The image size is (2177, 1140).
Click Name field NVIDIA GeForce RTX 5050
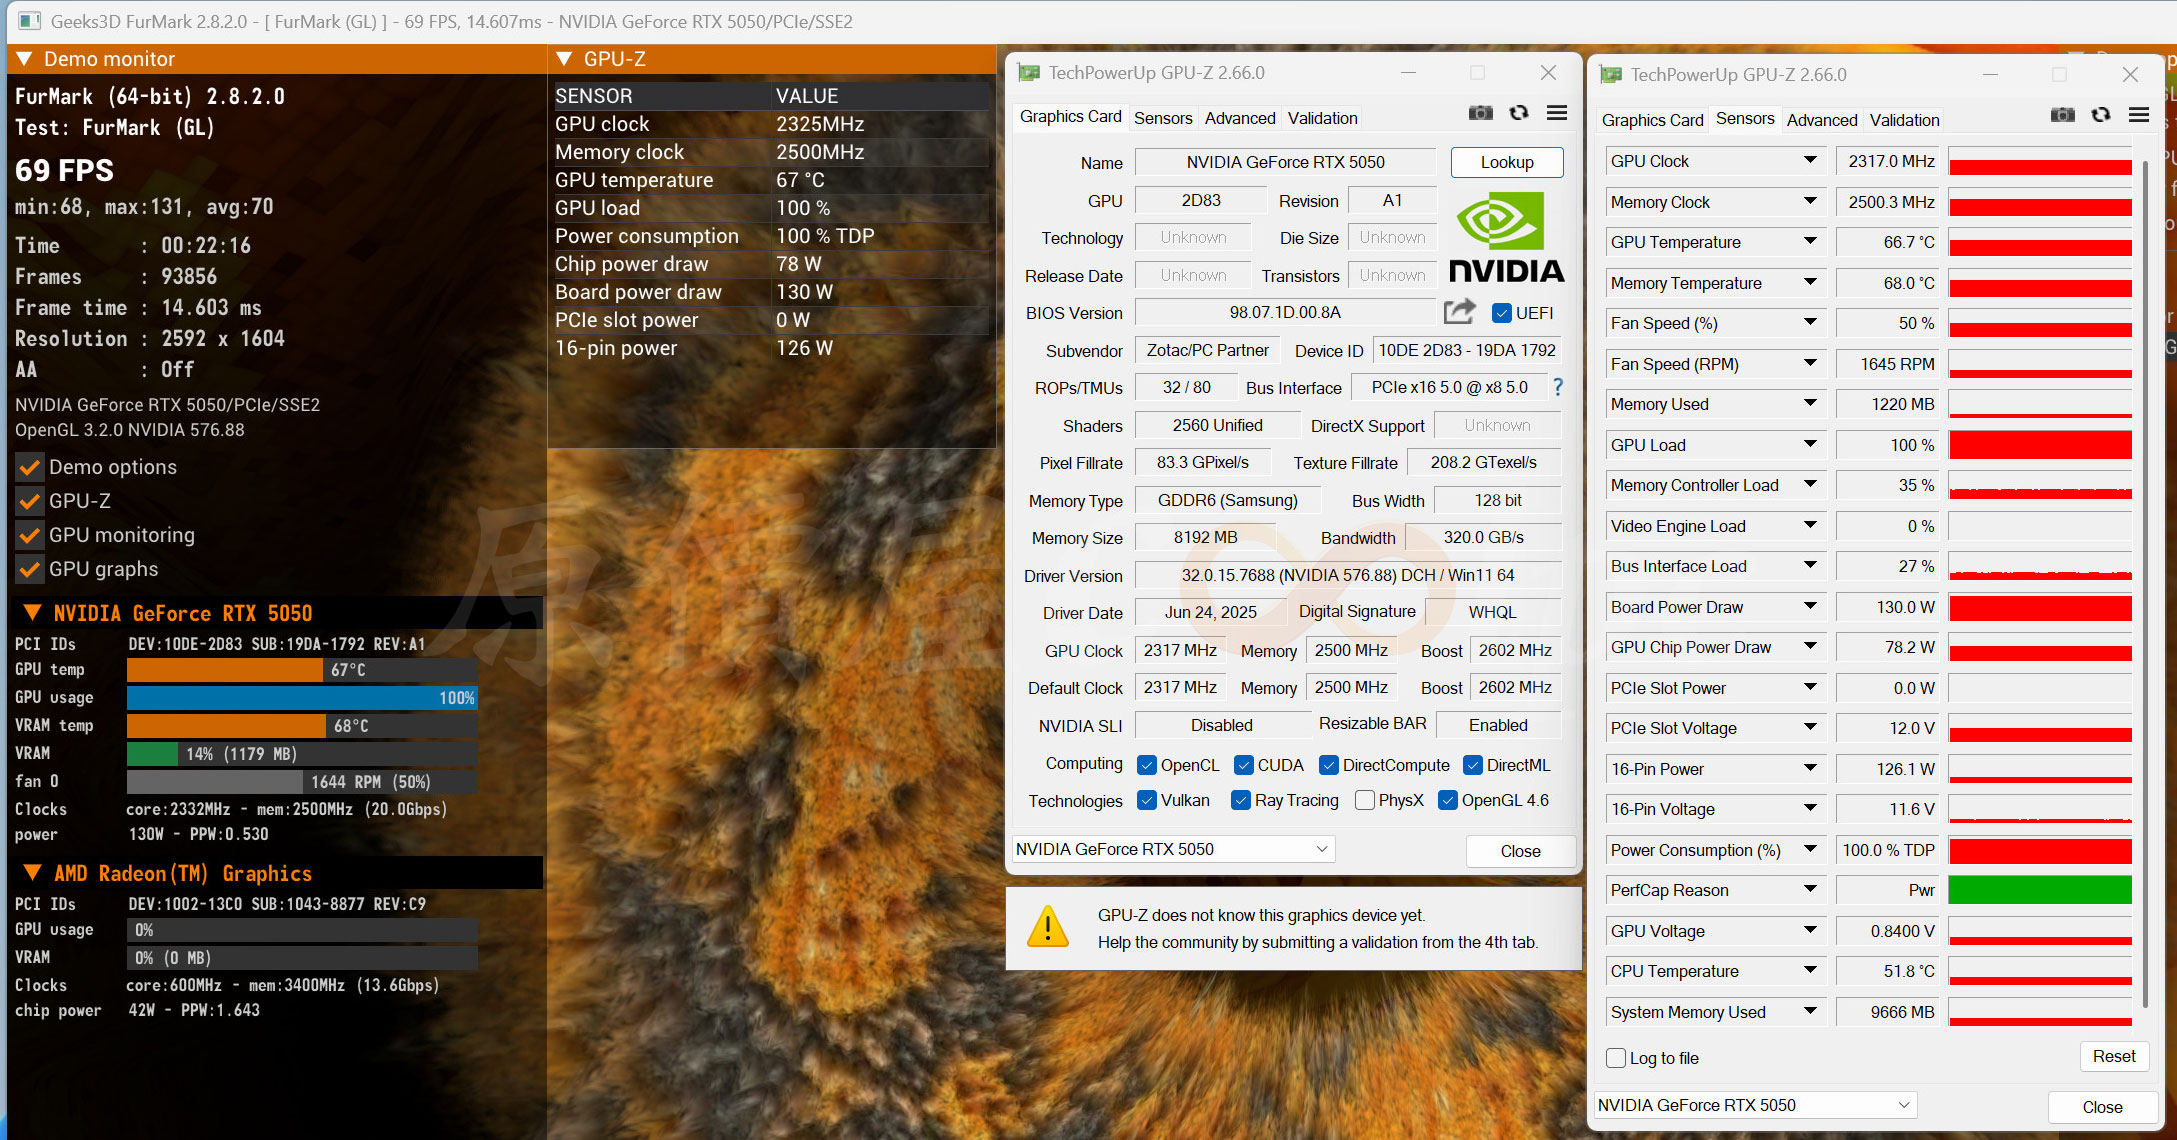tap(1285, 162)
